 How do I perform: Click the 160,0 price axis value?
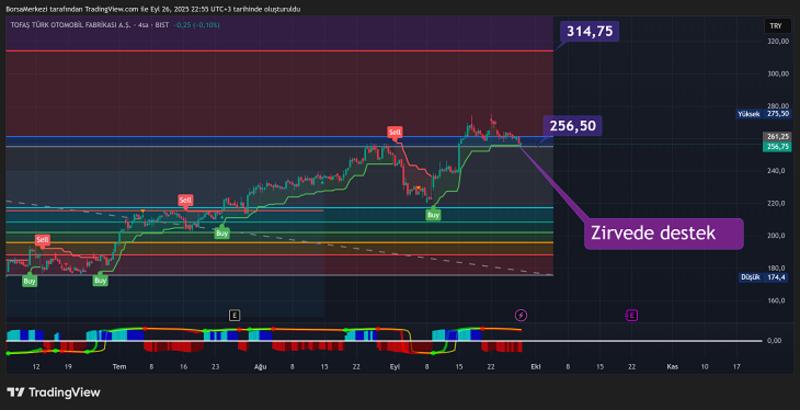pyautogui.click(x=778, y=300)
